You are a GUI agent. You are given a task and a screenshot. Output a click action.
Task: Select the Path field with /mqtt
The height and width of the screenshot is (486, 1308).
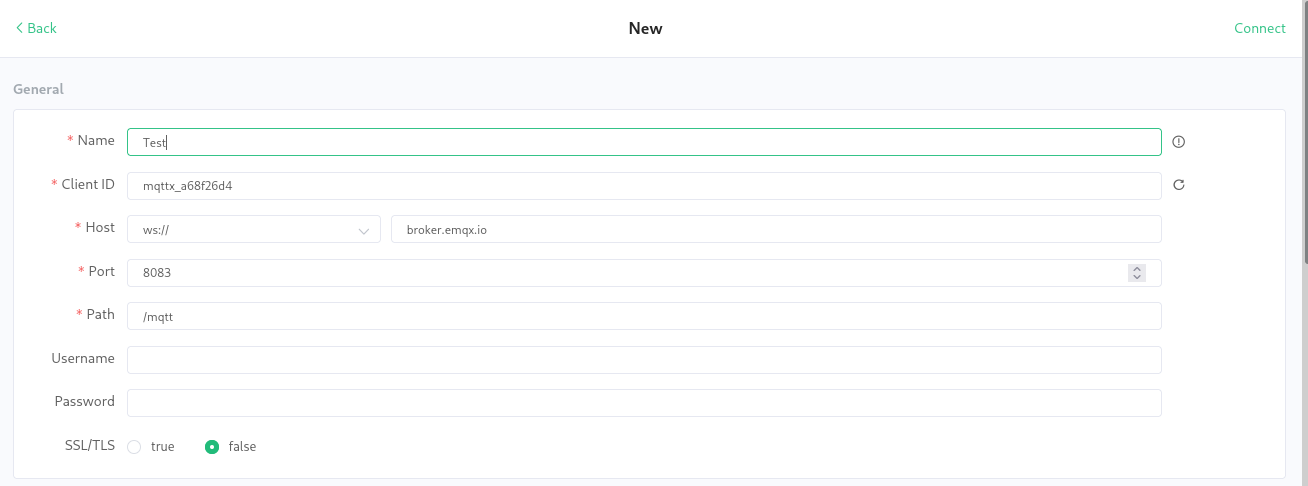click(x=644, y=316)
